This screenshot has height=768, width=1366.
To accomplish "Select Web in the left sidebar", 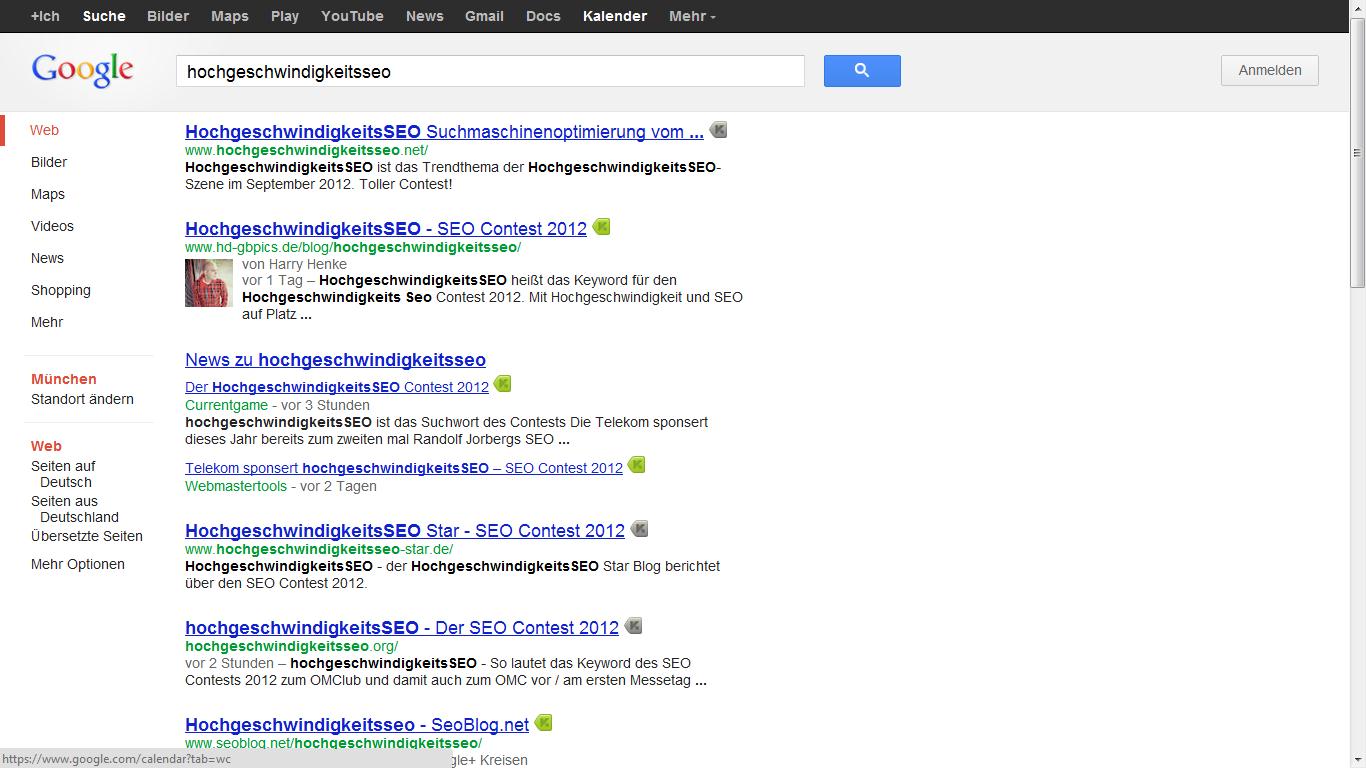I will point(44,130).
